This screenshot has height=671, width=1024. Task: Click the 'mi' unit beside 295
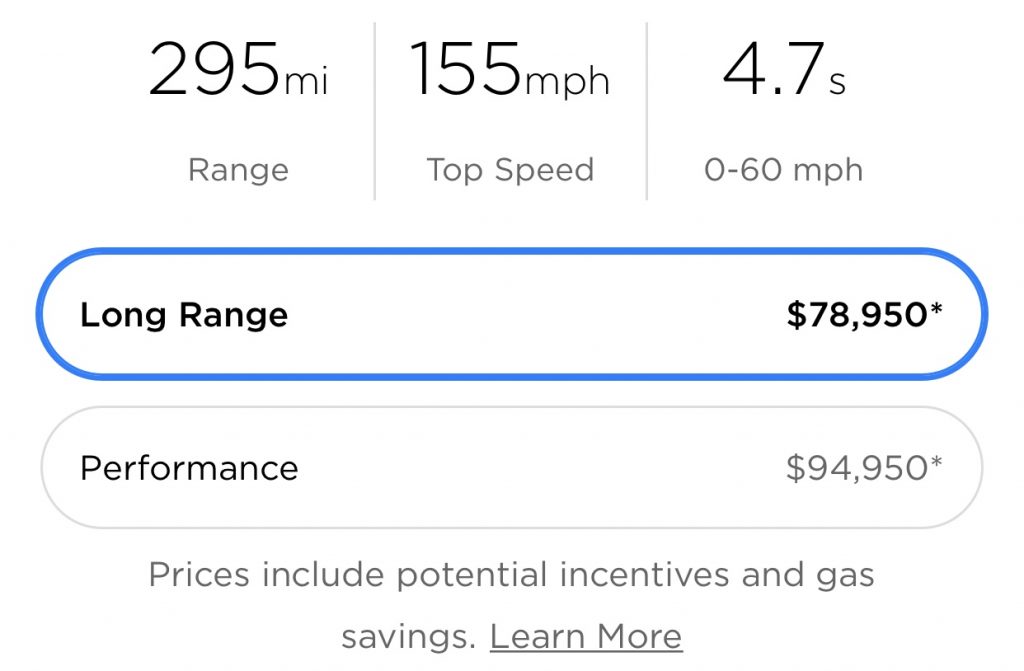306,81
